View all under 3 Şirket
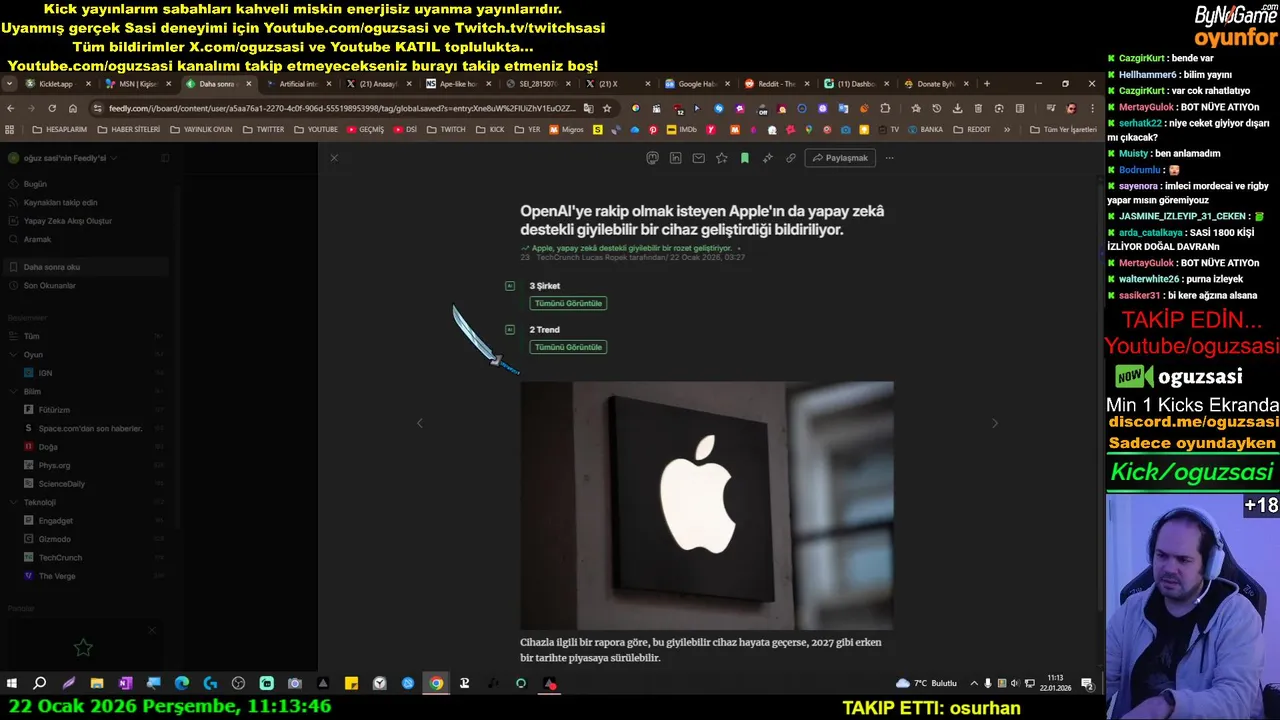The image size is (1280, 720). point(568,303)
